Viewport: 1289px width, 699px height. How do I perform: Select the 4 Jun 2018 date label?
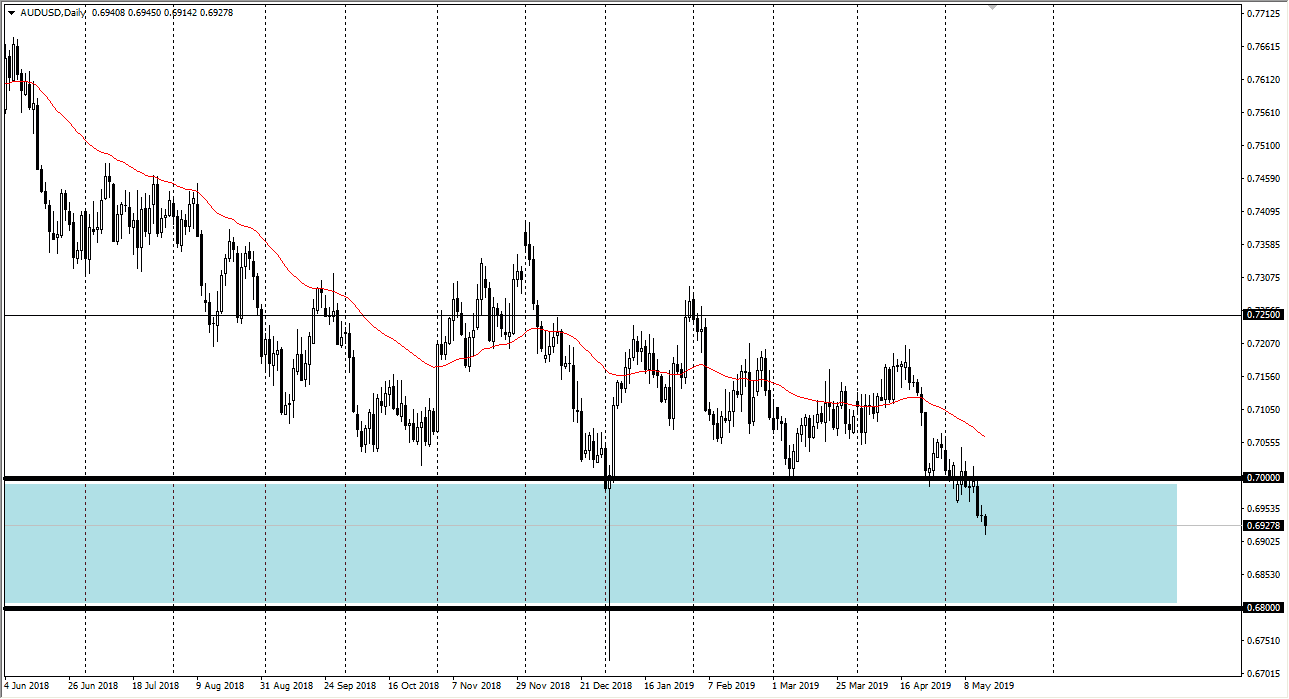25,687
